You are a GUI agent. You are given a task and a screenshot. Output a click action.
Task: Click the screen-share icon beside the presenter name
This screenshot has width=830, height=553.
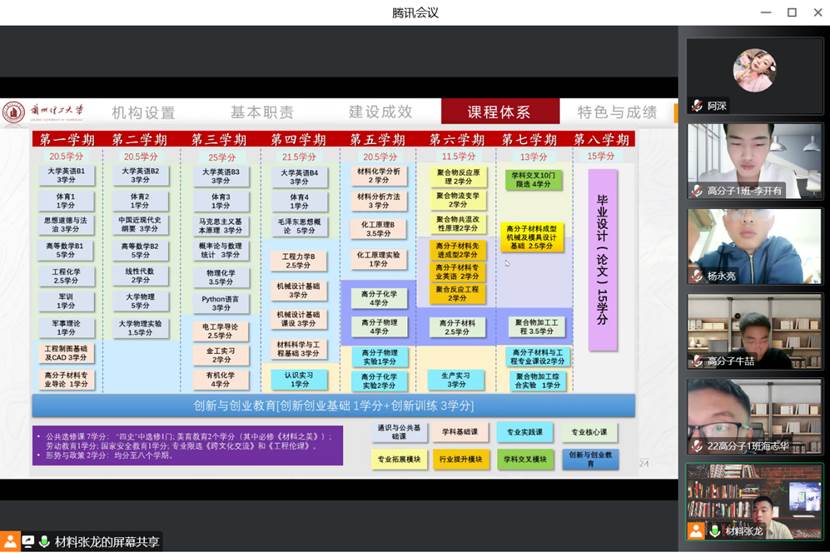coord(28,541)
